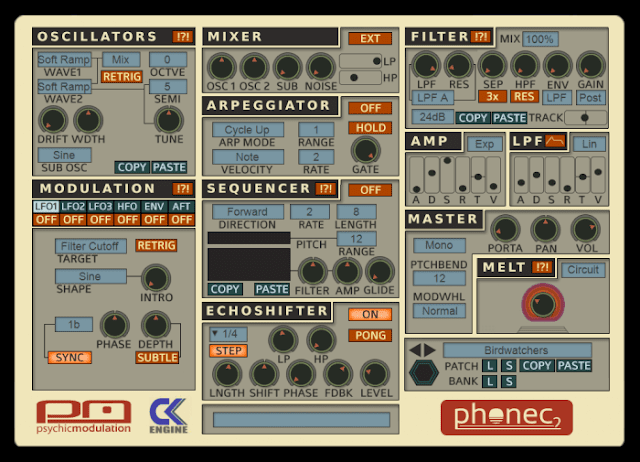Toggle the Sequencer OFF switch
This screenshot has width=640, height=462.
[x=370, y=190]
